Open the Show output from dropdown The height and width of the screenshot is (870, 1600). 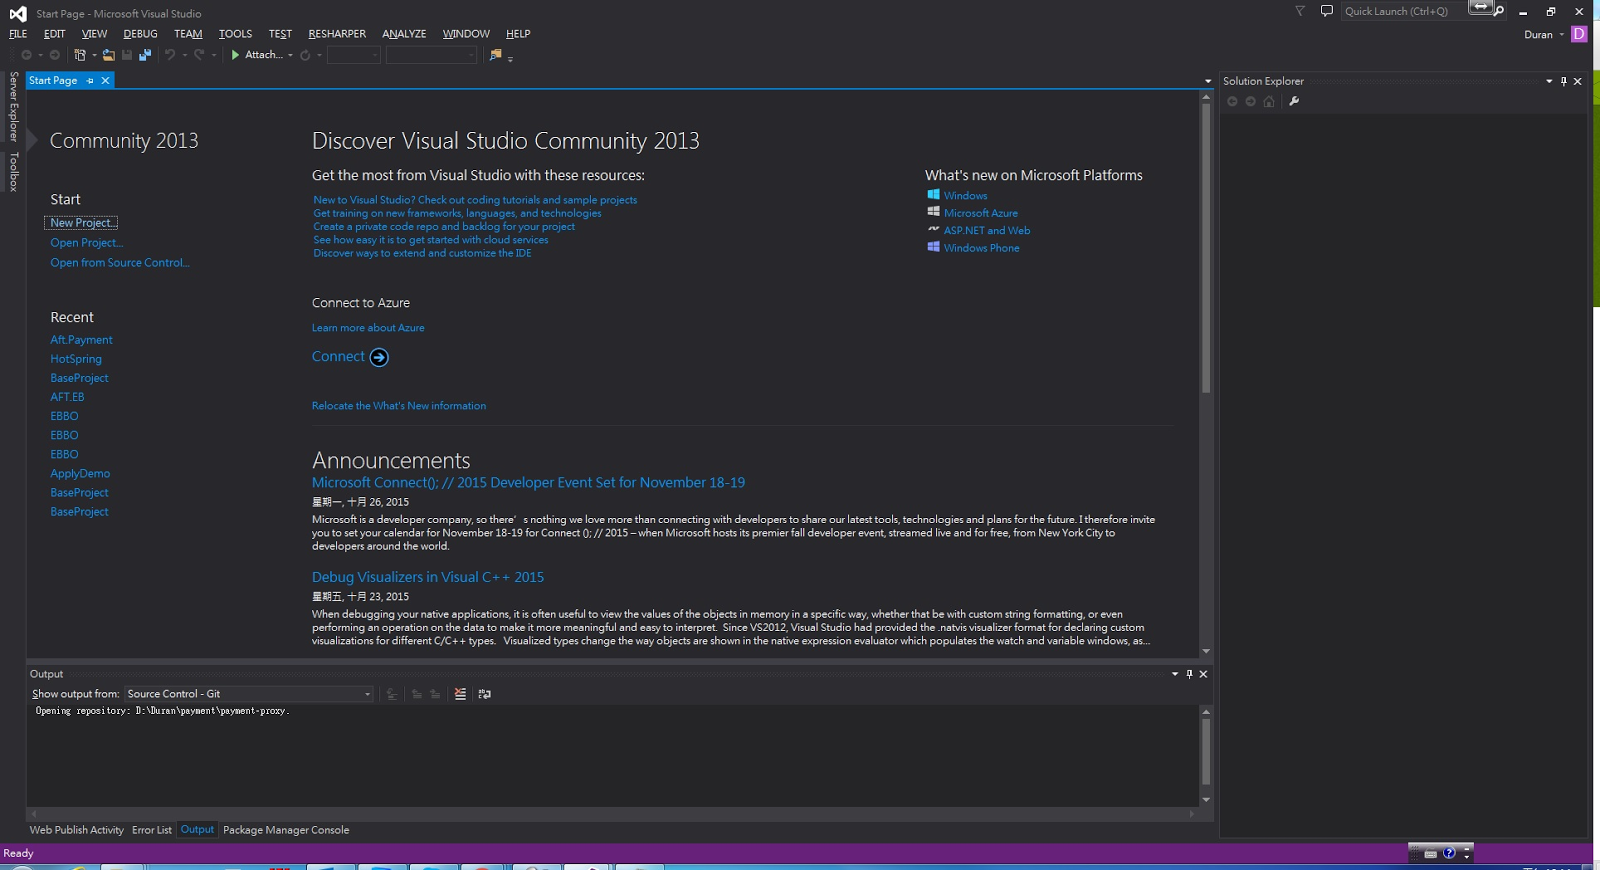[x=249, y=694]
